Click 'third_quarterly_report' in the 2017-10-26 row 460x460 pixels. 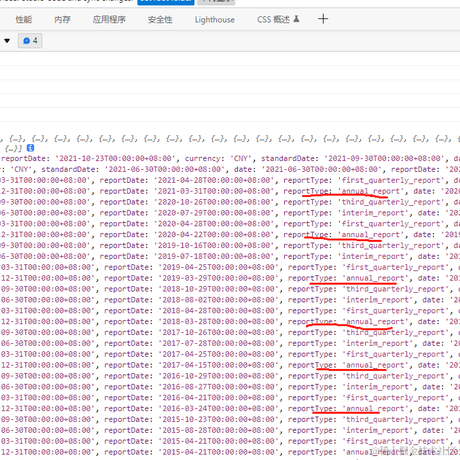[x=398, y=333]
